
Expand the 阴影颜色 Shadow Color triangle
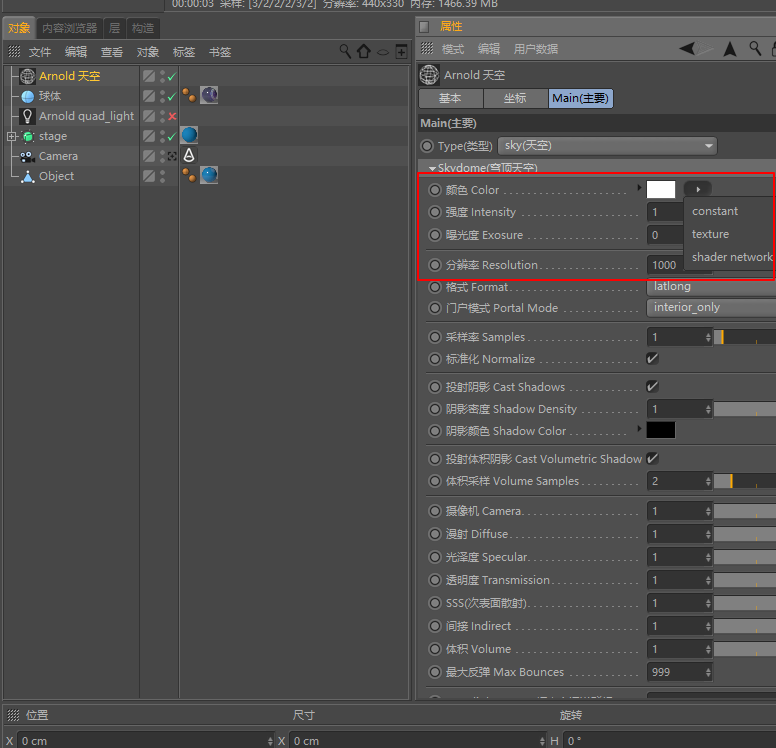[x=639, y=428]
